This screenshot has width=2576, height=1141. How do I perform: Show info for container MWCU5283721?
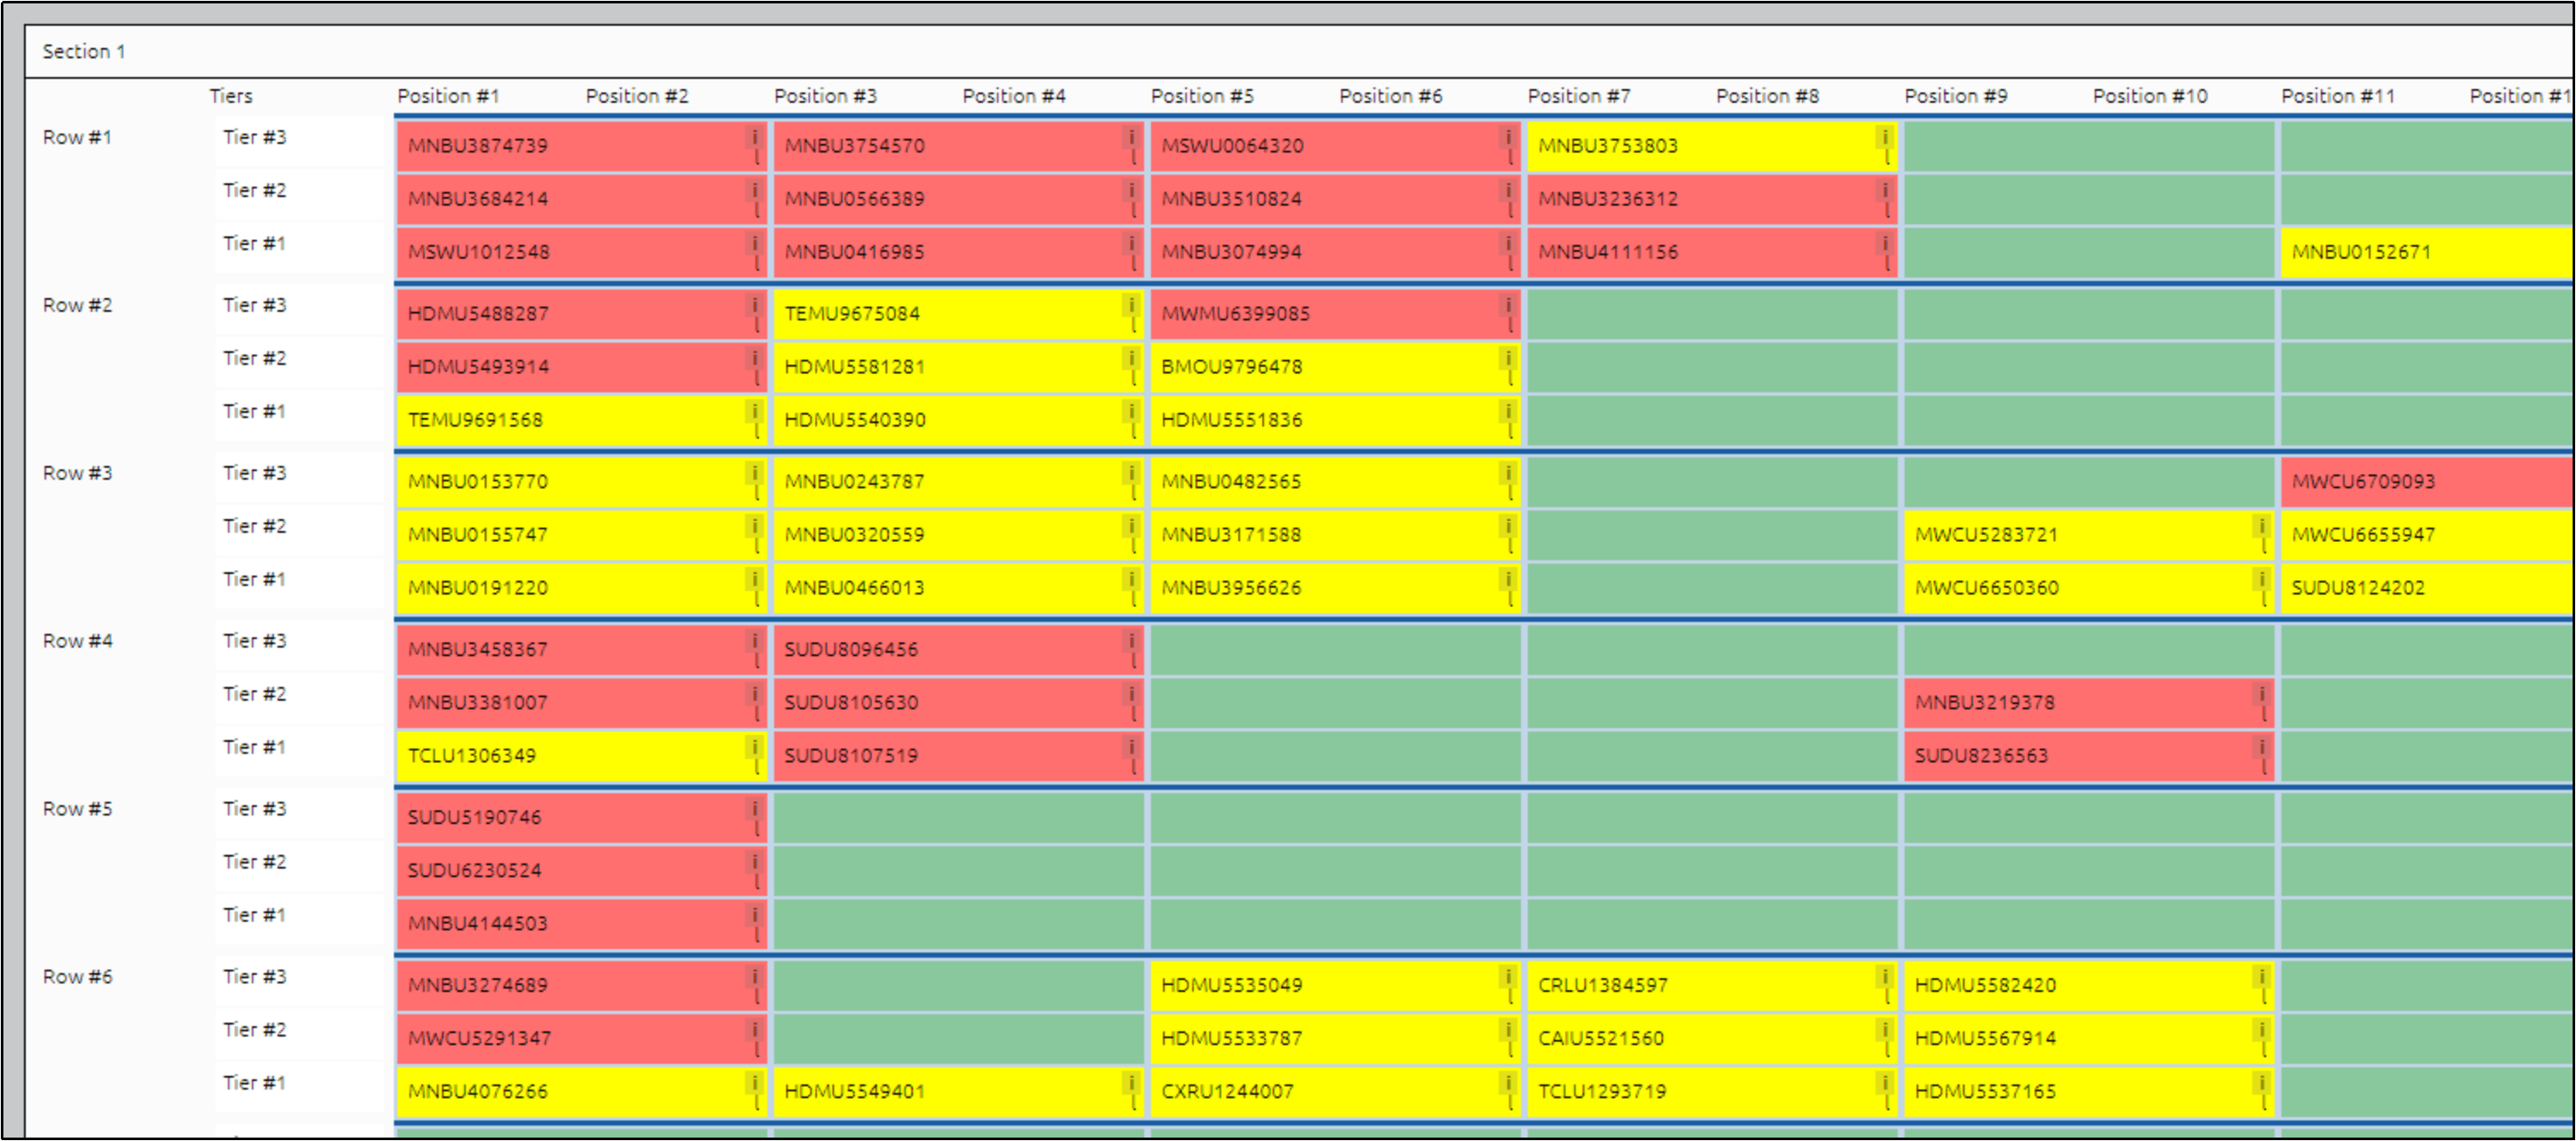[x=2262, y=526]
